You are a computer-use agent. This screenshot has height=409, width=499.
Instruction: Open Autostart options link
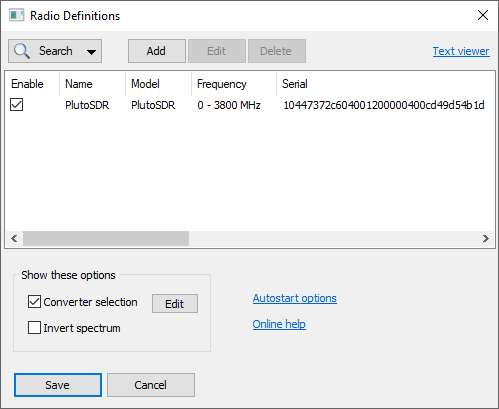295,298
